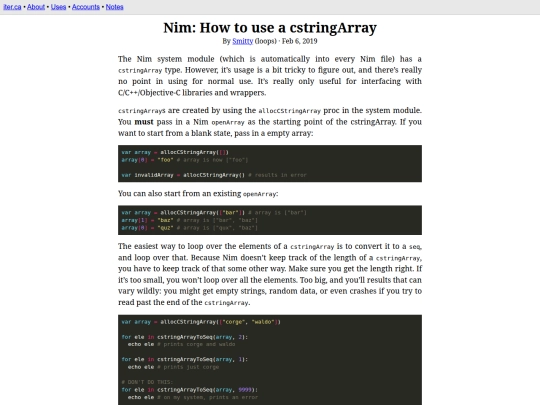540x405 pixels.
Task: Click the comment '# DON'T DO THIS:'
Action: point(147,382)
